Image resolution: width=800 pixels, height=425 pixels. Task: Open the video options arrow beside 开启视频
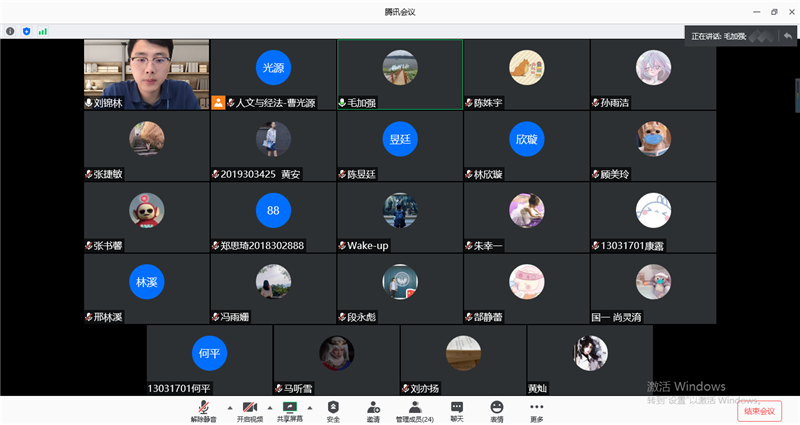270,408
